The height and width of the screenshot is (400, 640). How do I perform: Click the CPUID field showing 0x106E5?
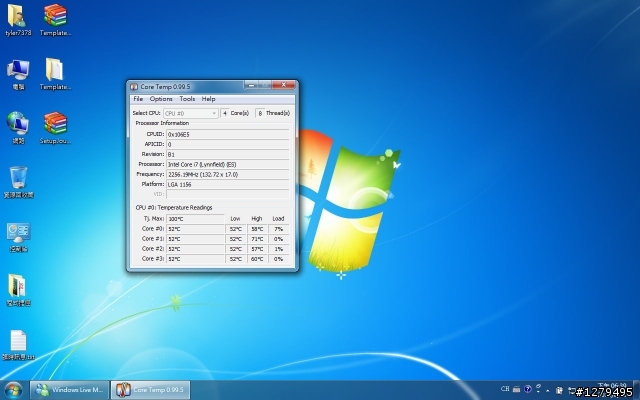click(x=228, y=134)
